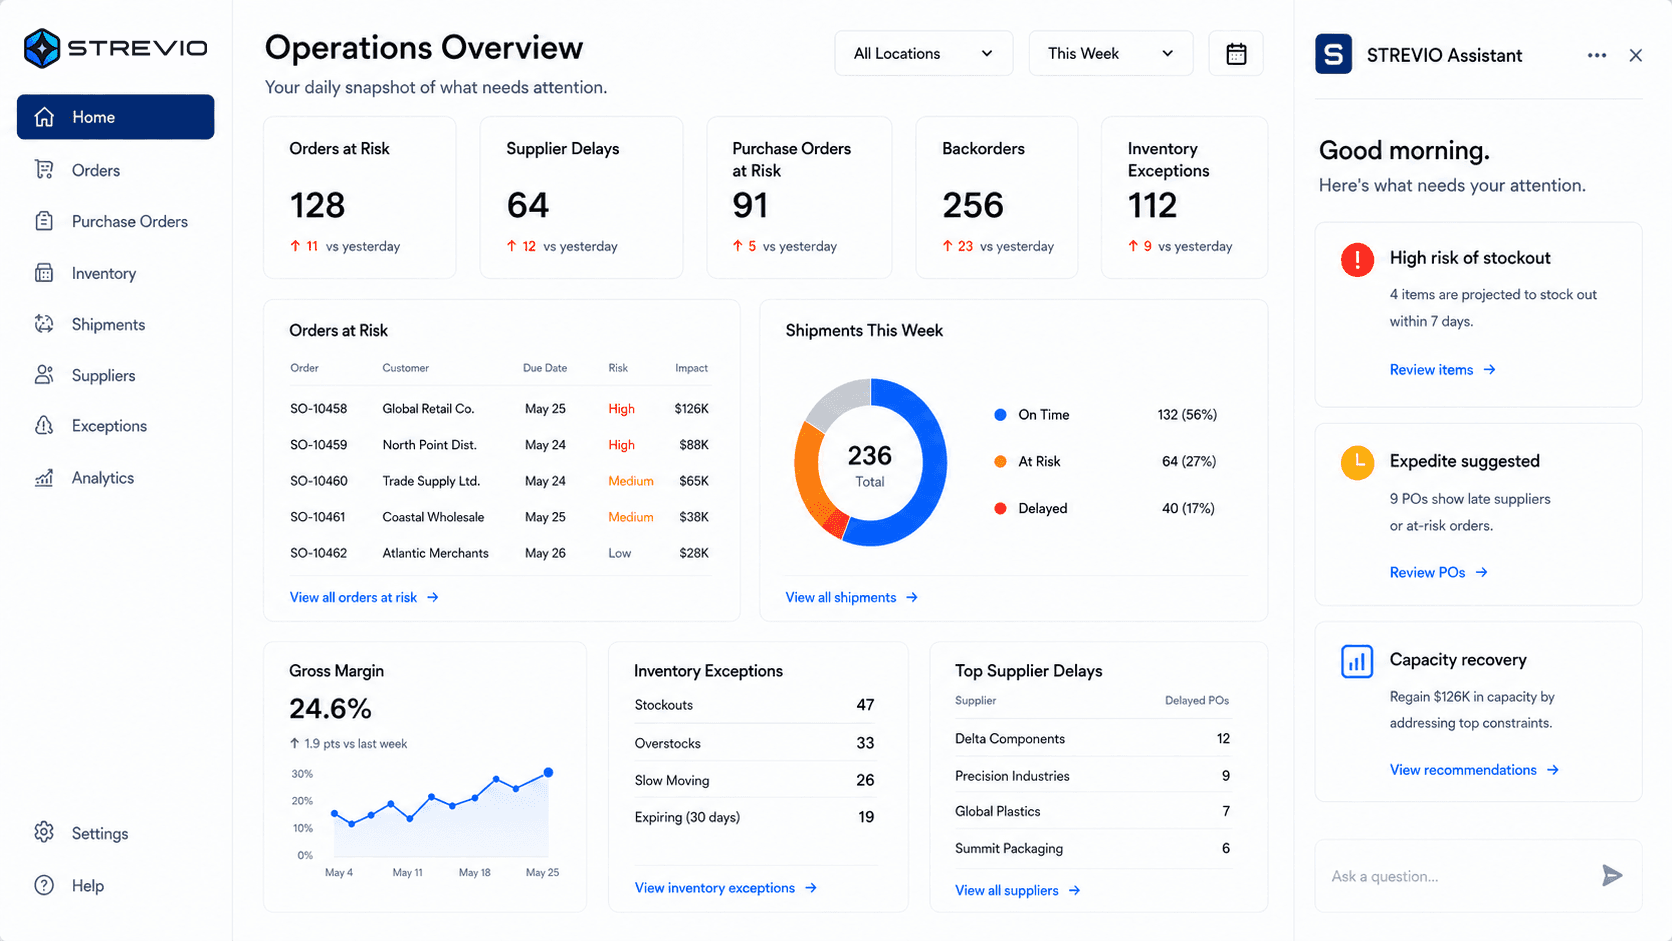This screenshot has height=941, width=1672.
Task: Click the Help question mark icon
Action: 44,885
